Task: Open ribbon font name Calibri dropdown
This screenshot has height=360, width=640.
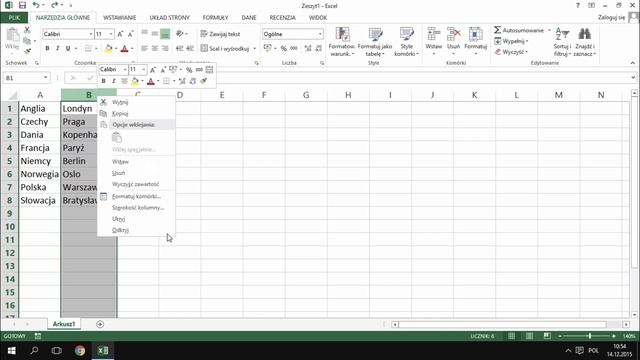Action: [91, 34]
